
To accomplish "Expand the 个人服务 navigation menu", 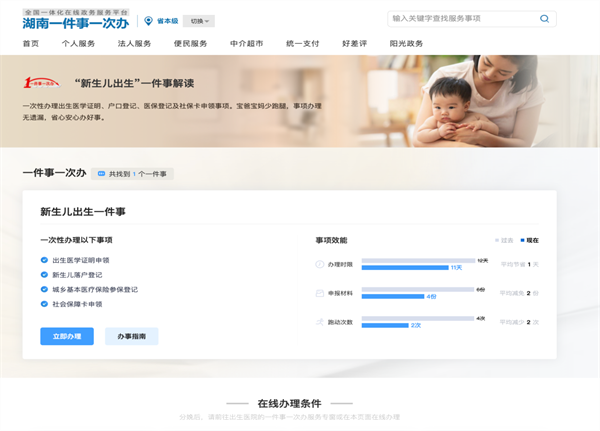I will click(x=79, y=44).
